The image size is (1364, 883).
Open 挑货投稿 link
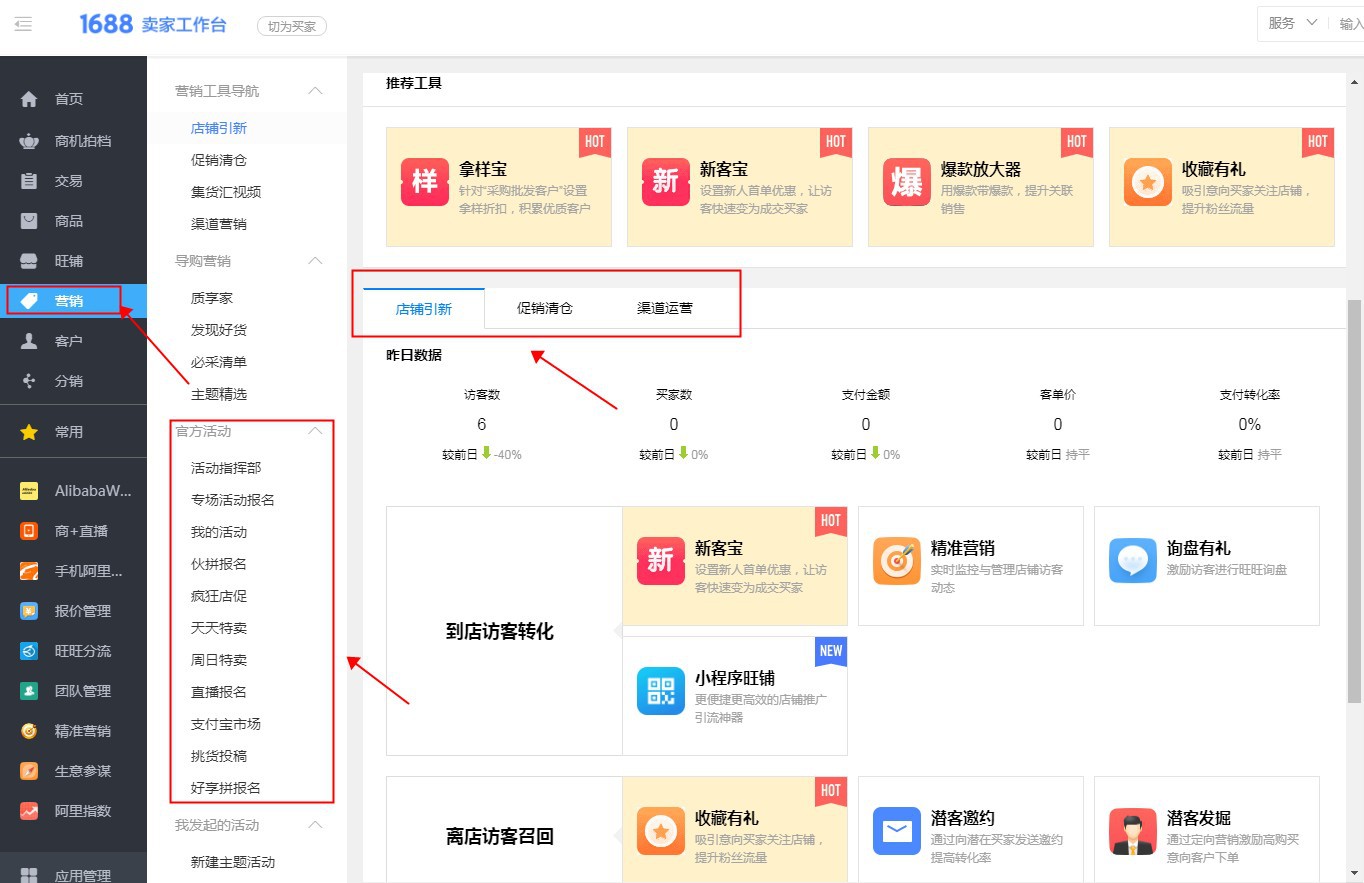(219, 756)
